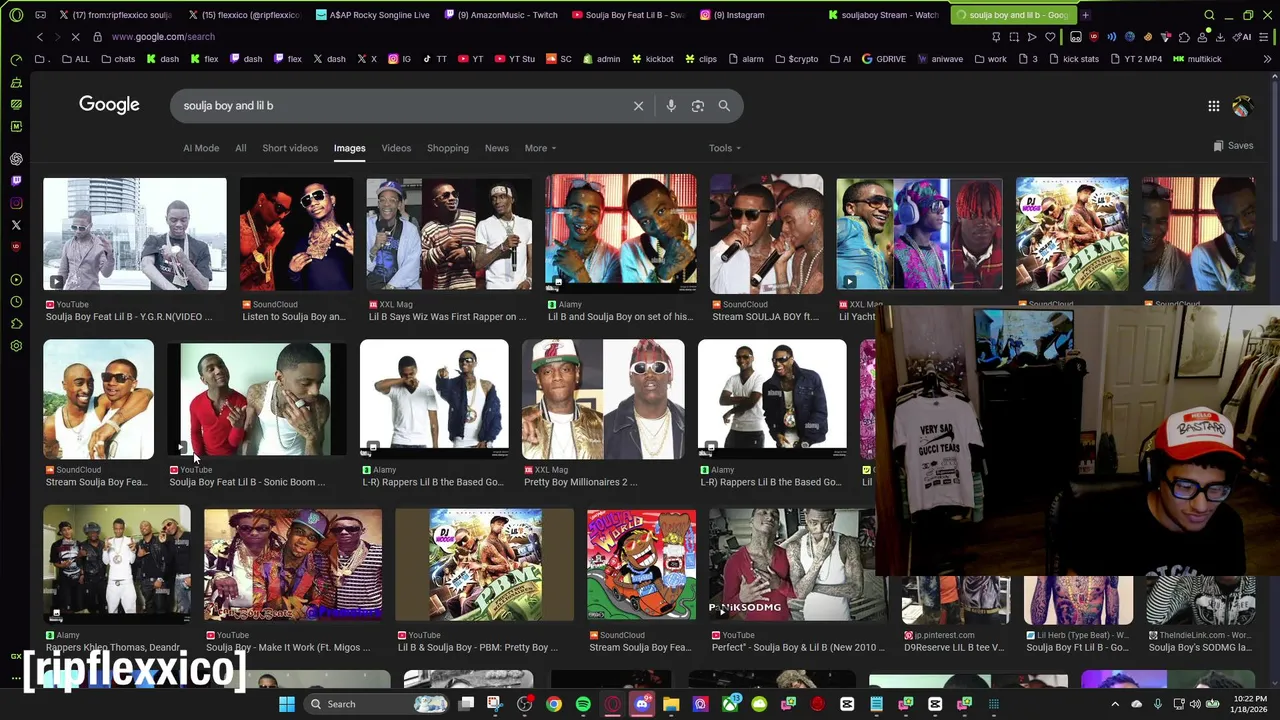
Task: Clear the Google search box text
Action: click(638, 106)
